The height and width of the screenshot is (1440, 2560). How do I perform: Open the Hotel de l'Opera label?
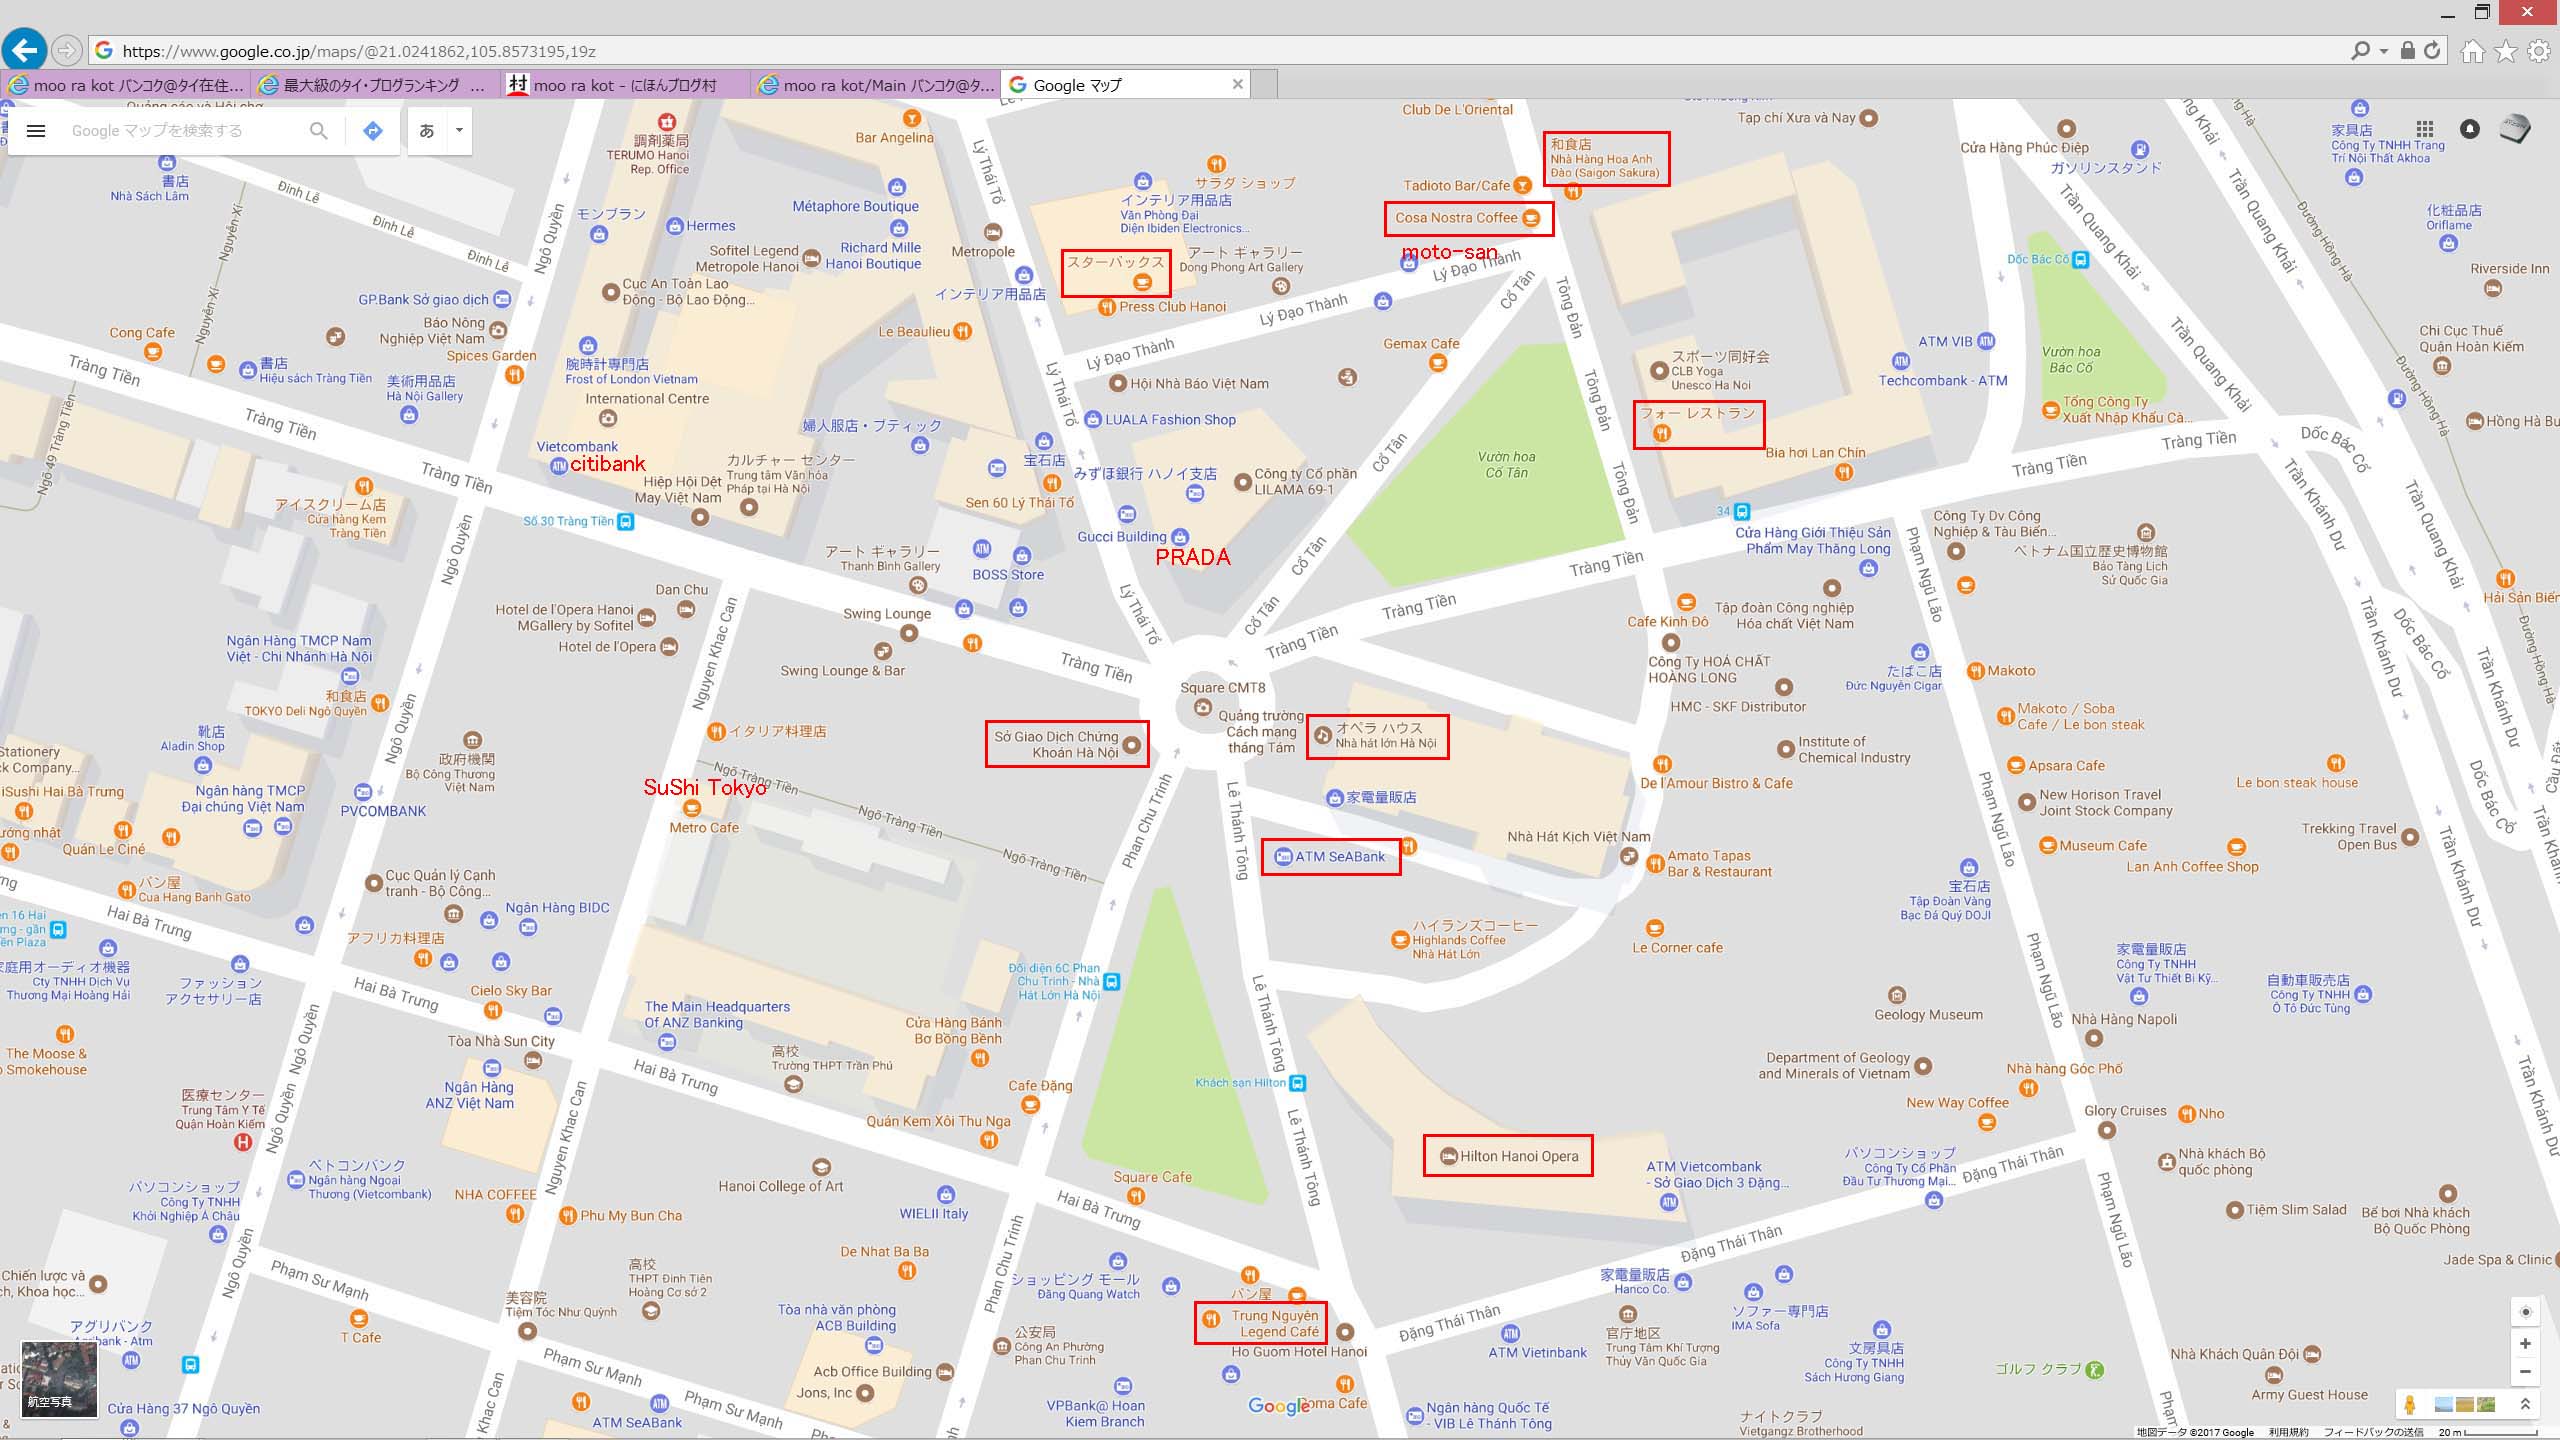[x=607, y=647]
